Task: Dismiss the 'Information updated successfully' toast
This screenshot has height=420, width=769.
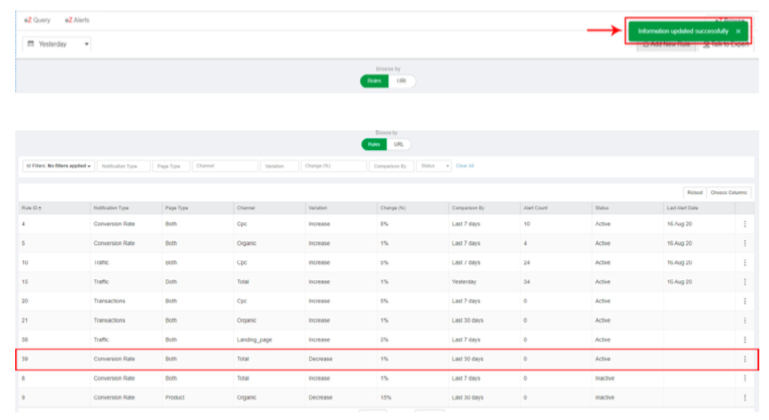Action: coord(738,31)
